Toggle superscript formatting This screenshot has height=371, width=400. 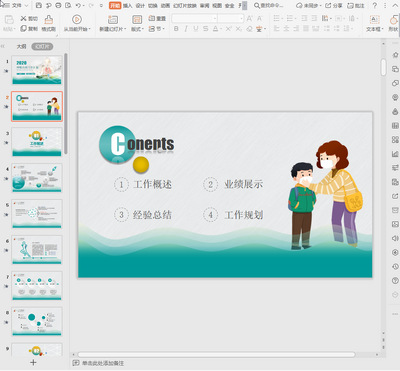coord(228,29)
